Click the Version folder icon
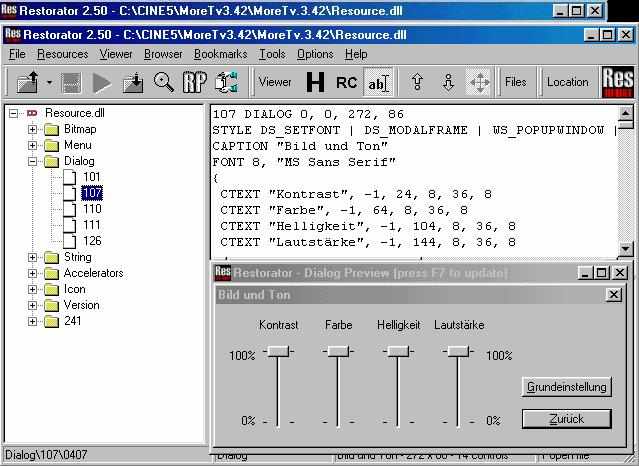639x466 pixels. point(51,305)
